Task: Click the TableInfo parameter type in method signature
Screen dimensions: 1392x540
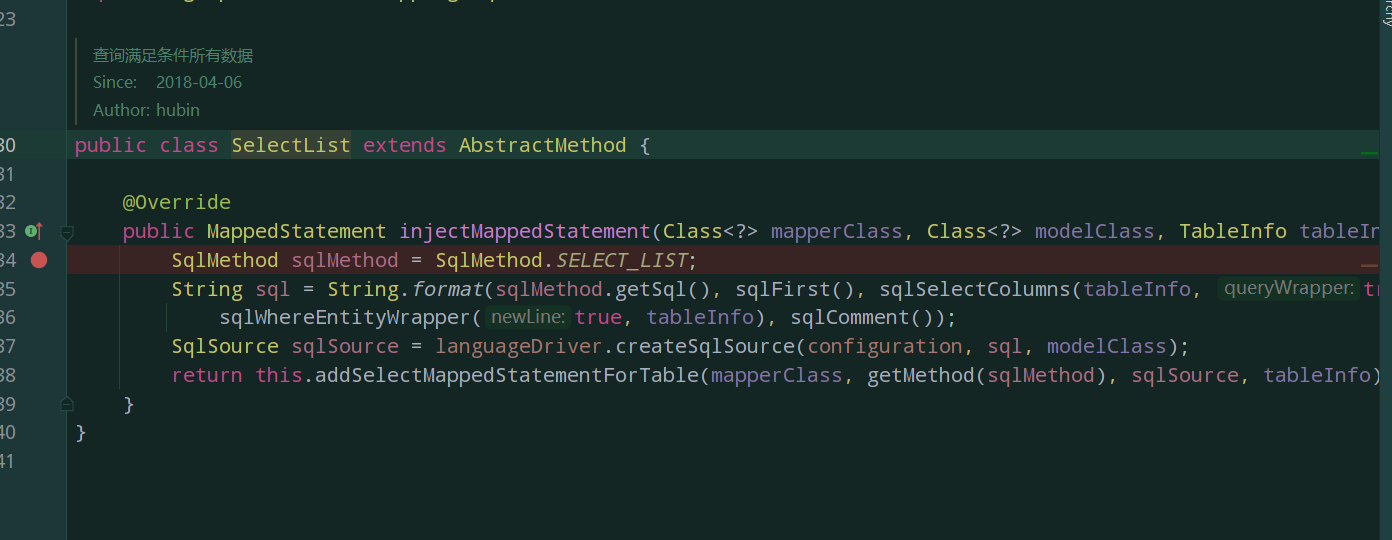Action: [x=1233, y=231]
